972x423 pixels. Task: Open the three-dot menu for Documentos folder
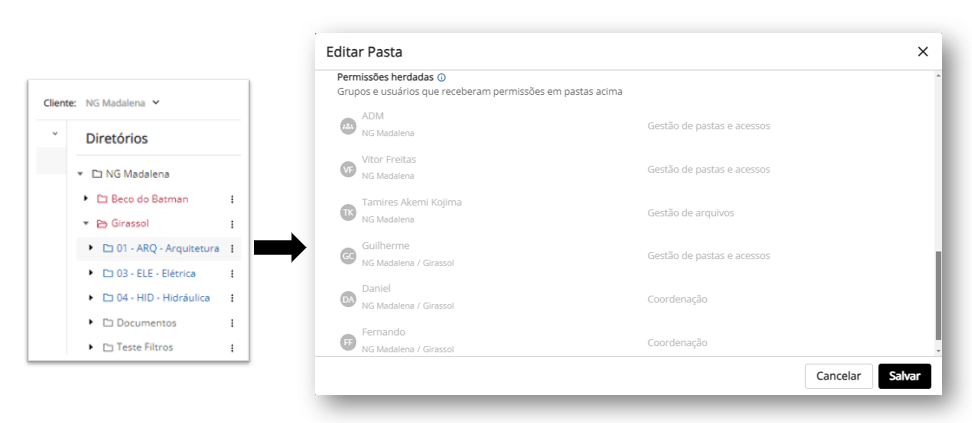[x=232, y=323]
